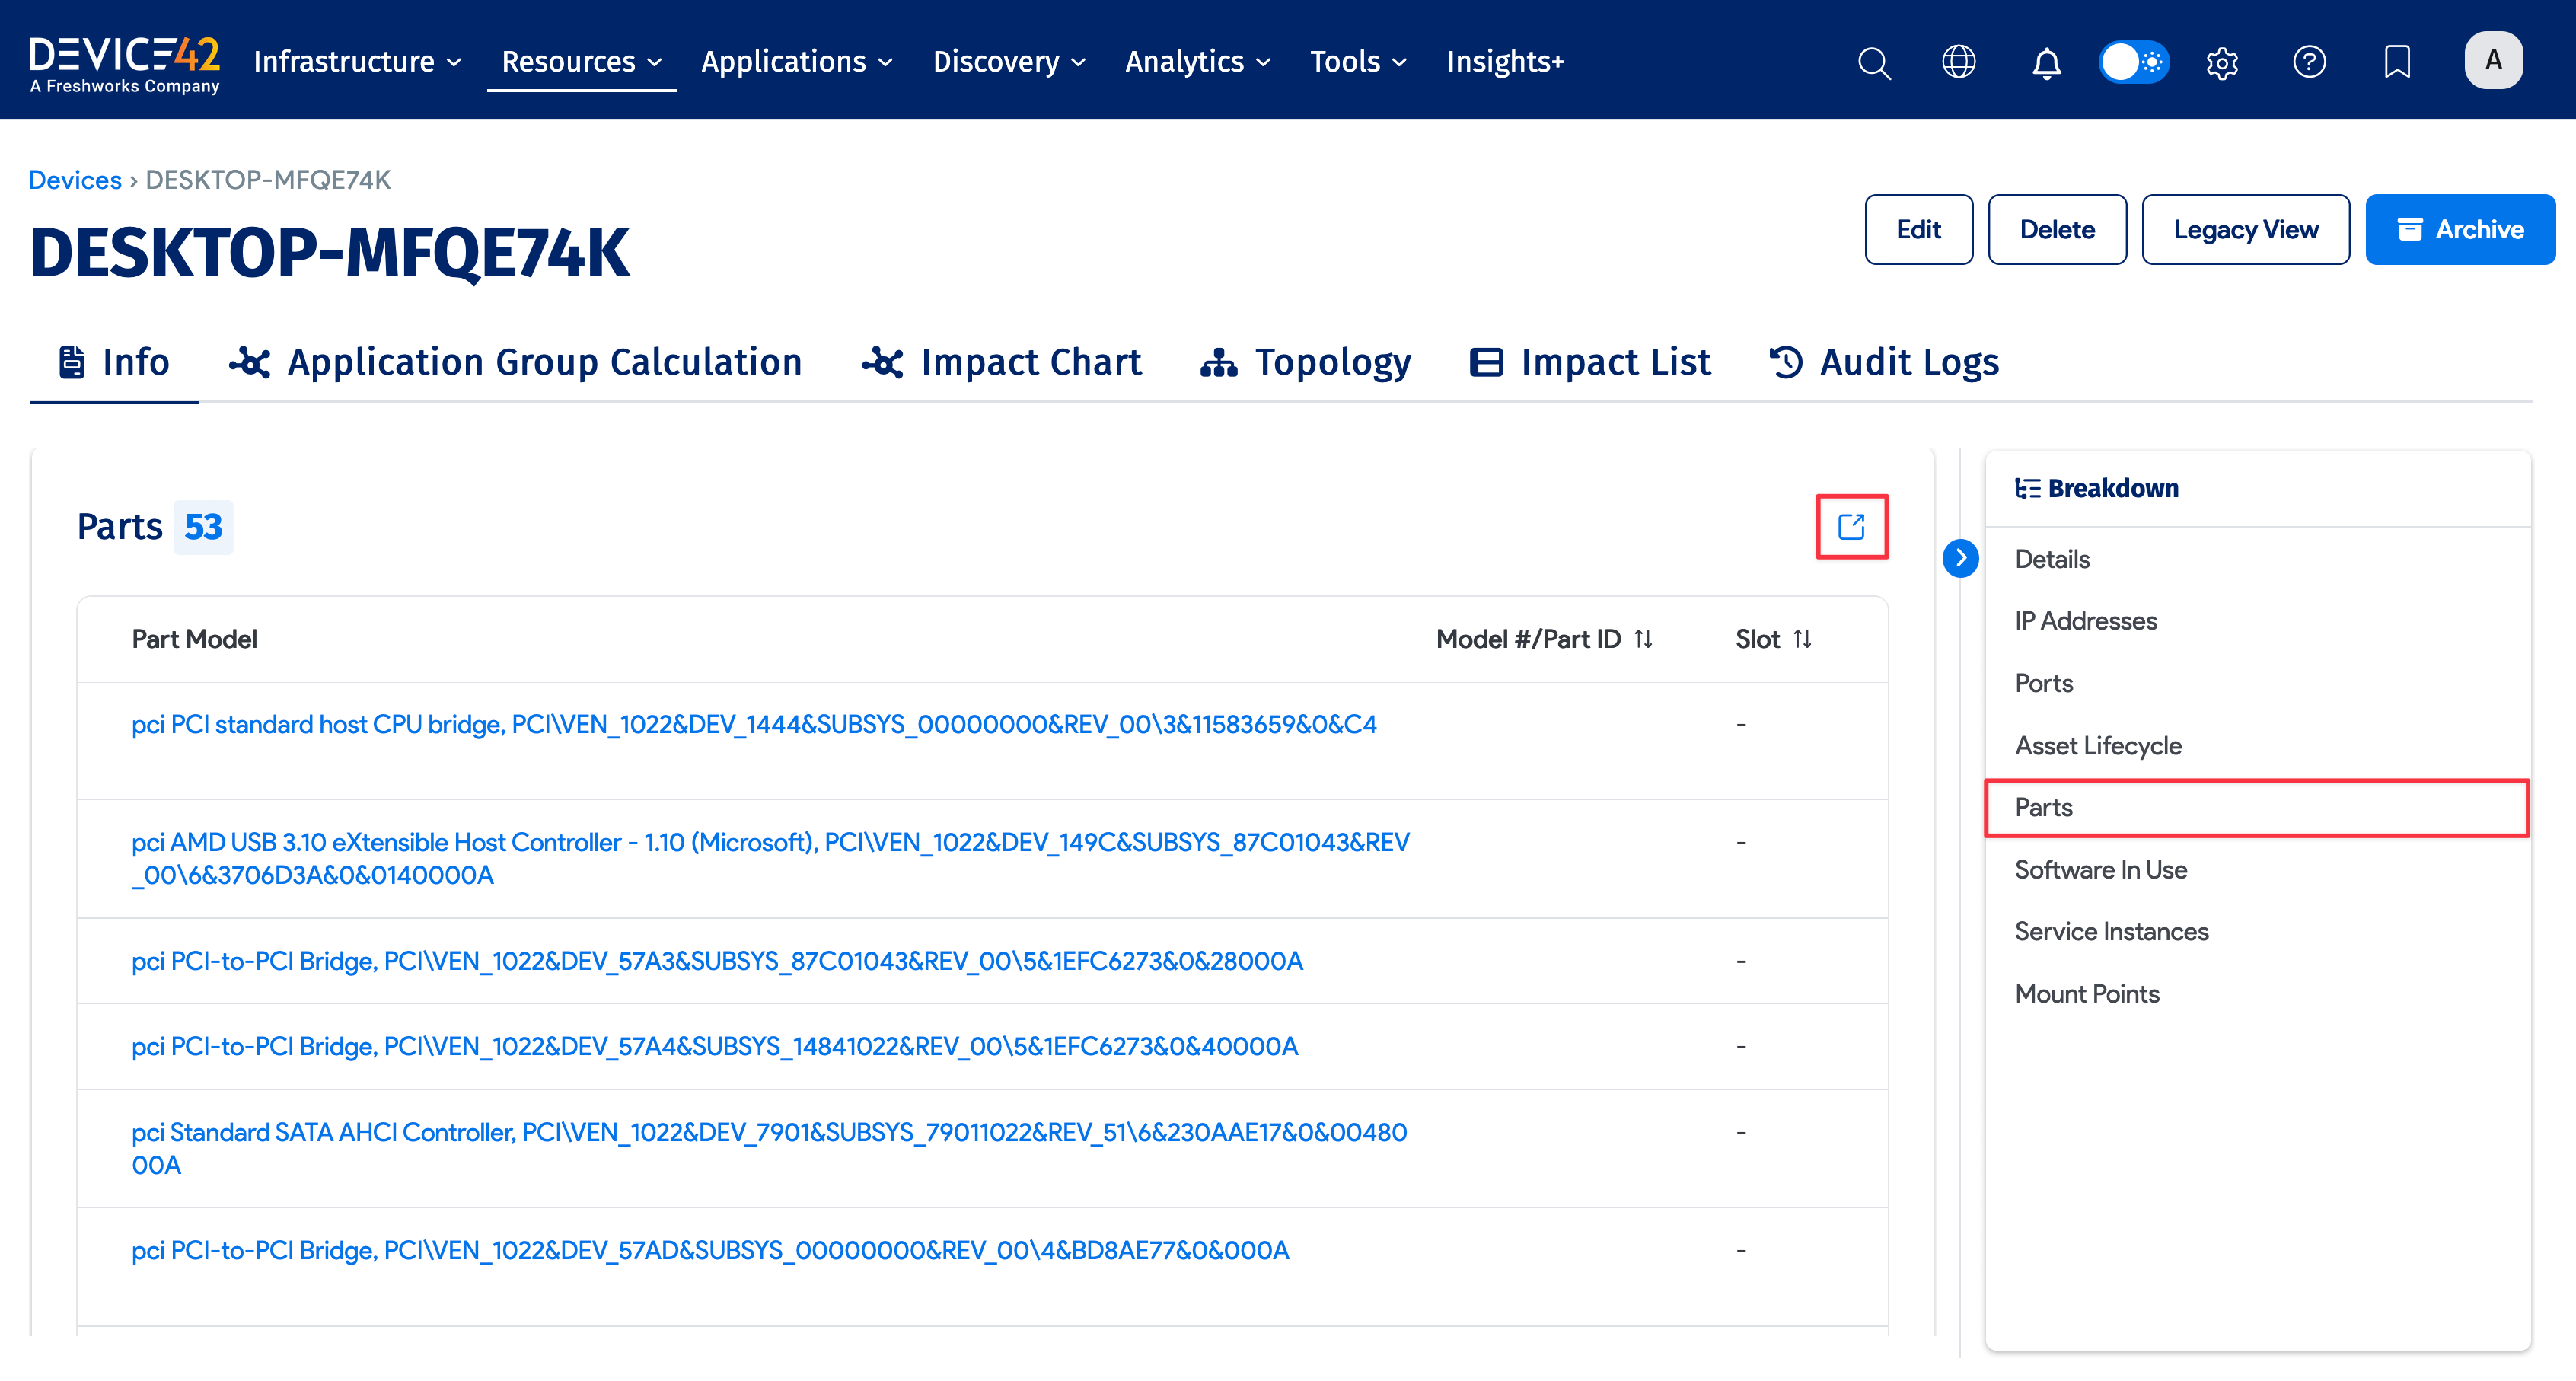Open the bookmark icon
Image resolution: width=2576 pixels, height=1381 pixels.
point(2396,62)
